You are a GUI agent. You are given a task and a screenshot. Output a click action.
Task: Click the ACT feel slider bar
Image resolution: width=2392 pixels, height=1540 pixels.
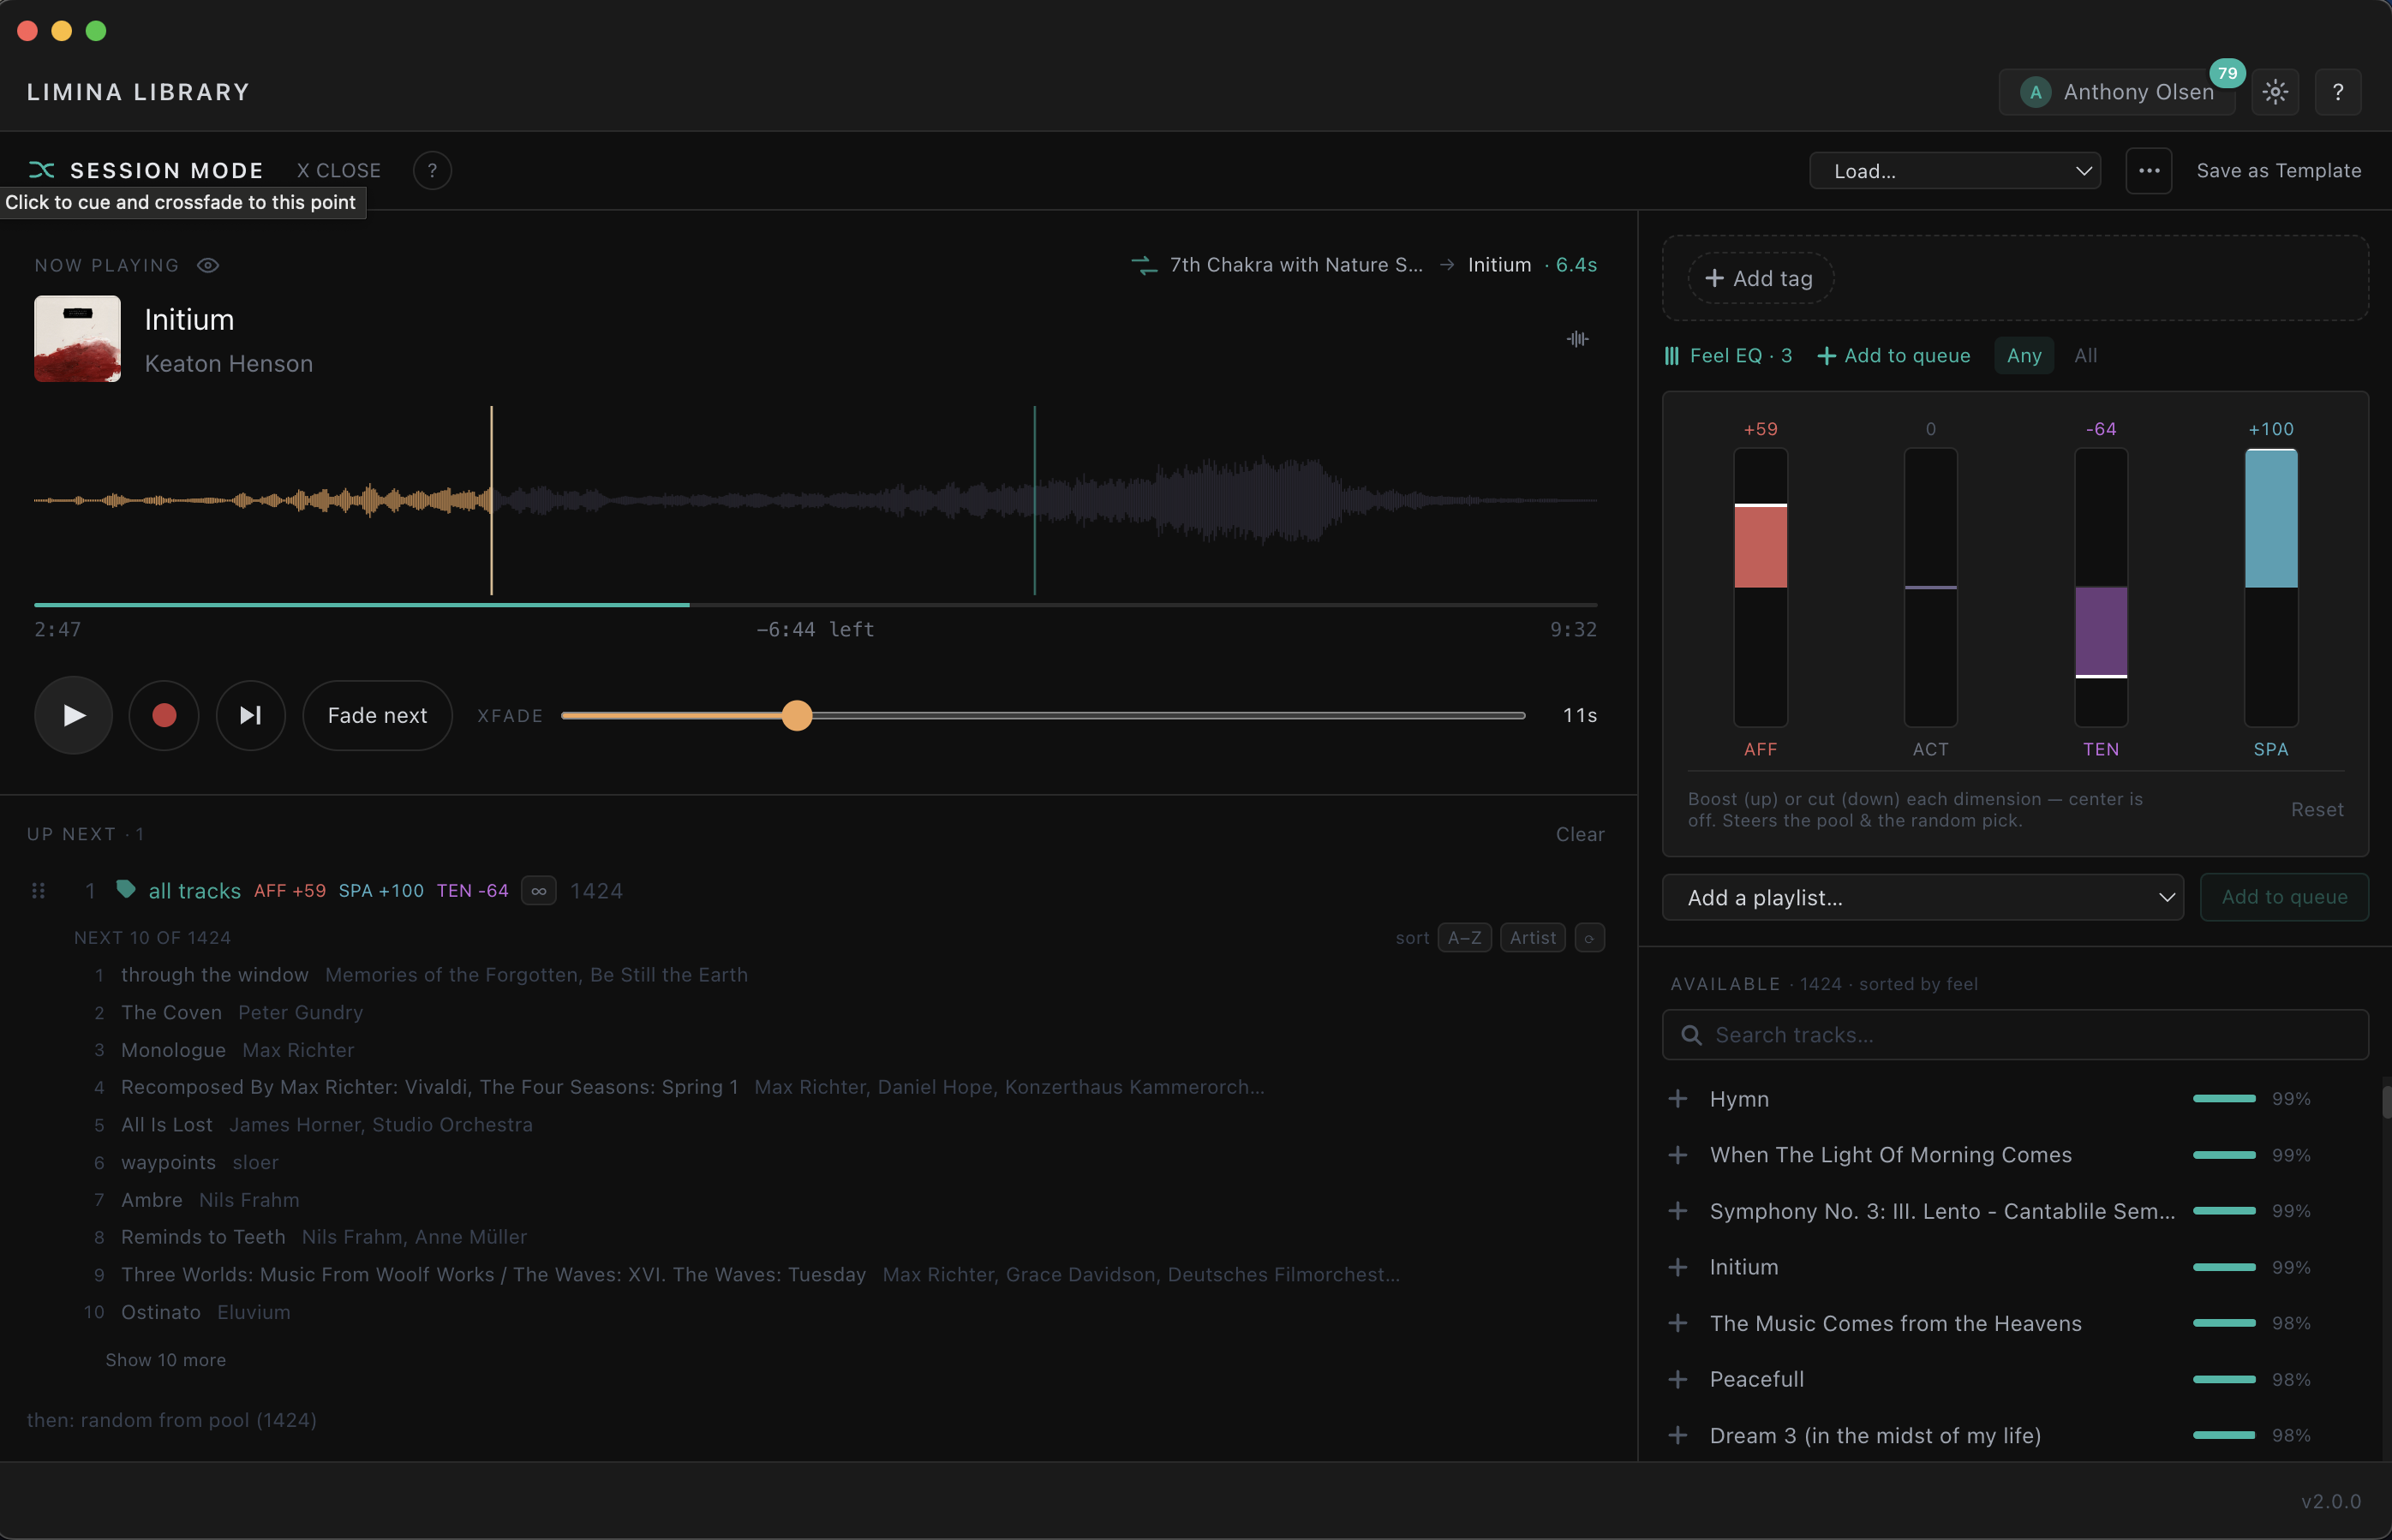click(1930, 587)
